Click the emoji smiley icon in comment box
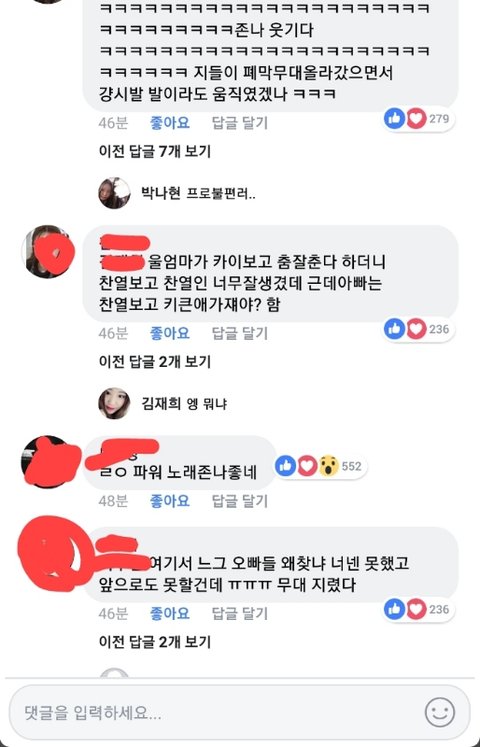Image resolution: width=480 pixels, height=747 pixels. (439, 712)
